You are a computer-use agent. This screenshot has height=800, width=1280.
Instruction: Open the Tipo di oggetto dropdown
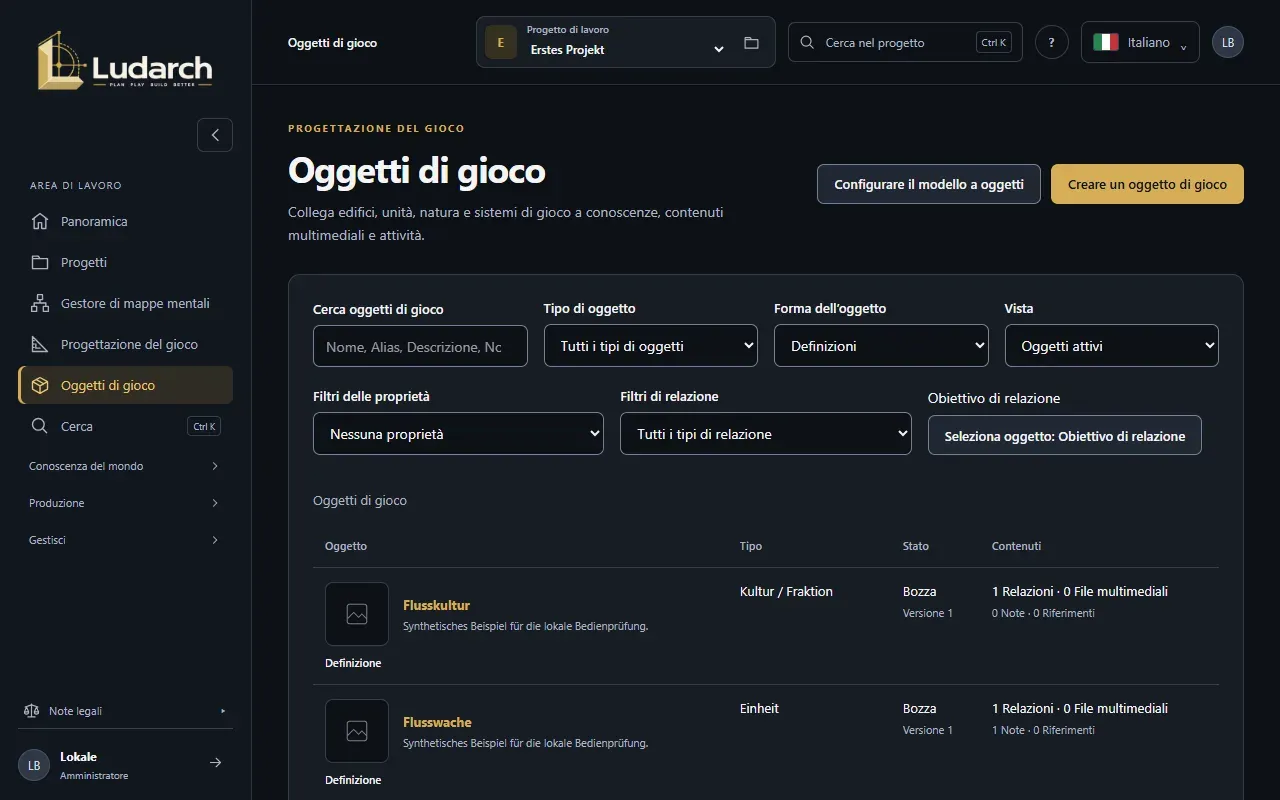[651, 346]
